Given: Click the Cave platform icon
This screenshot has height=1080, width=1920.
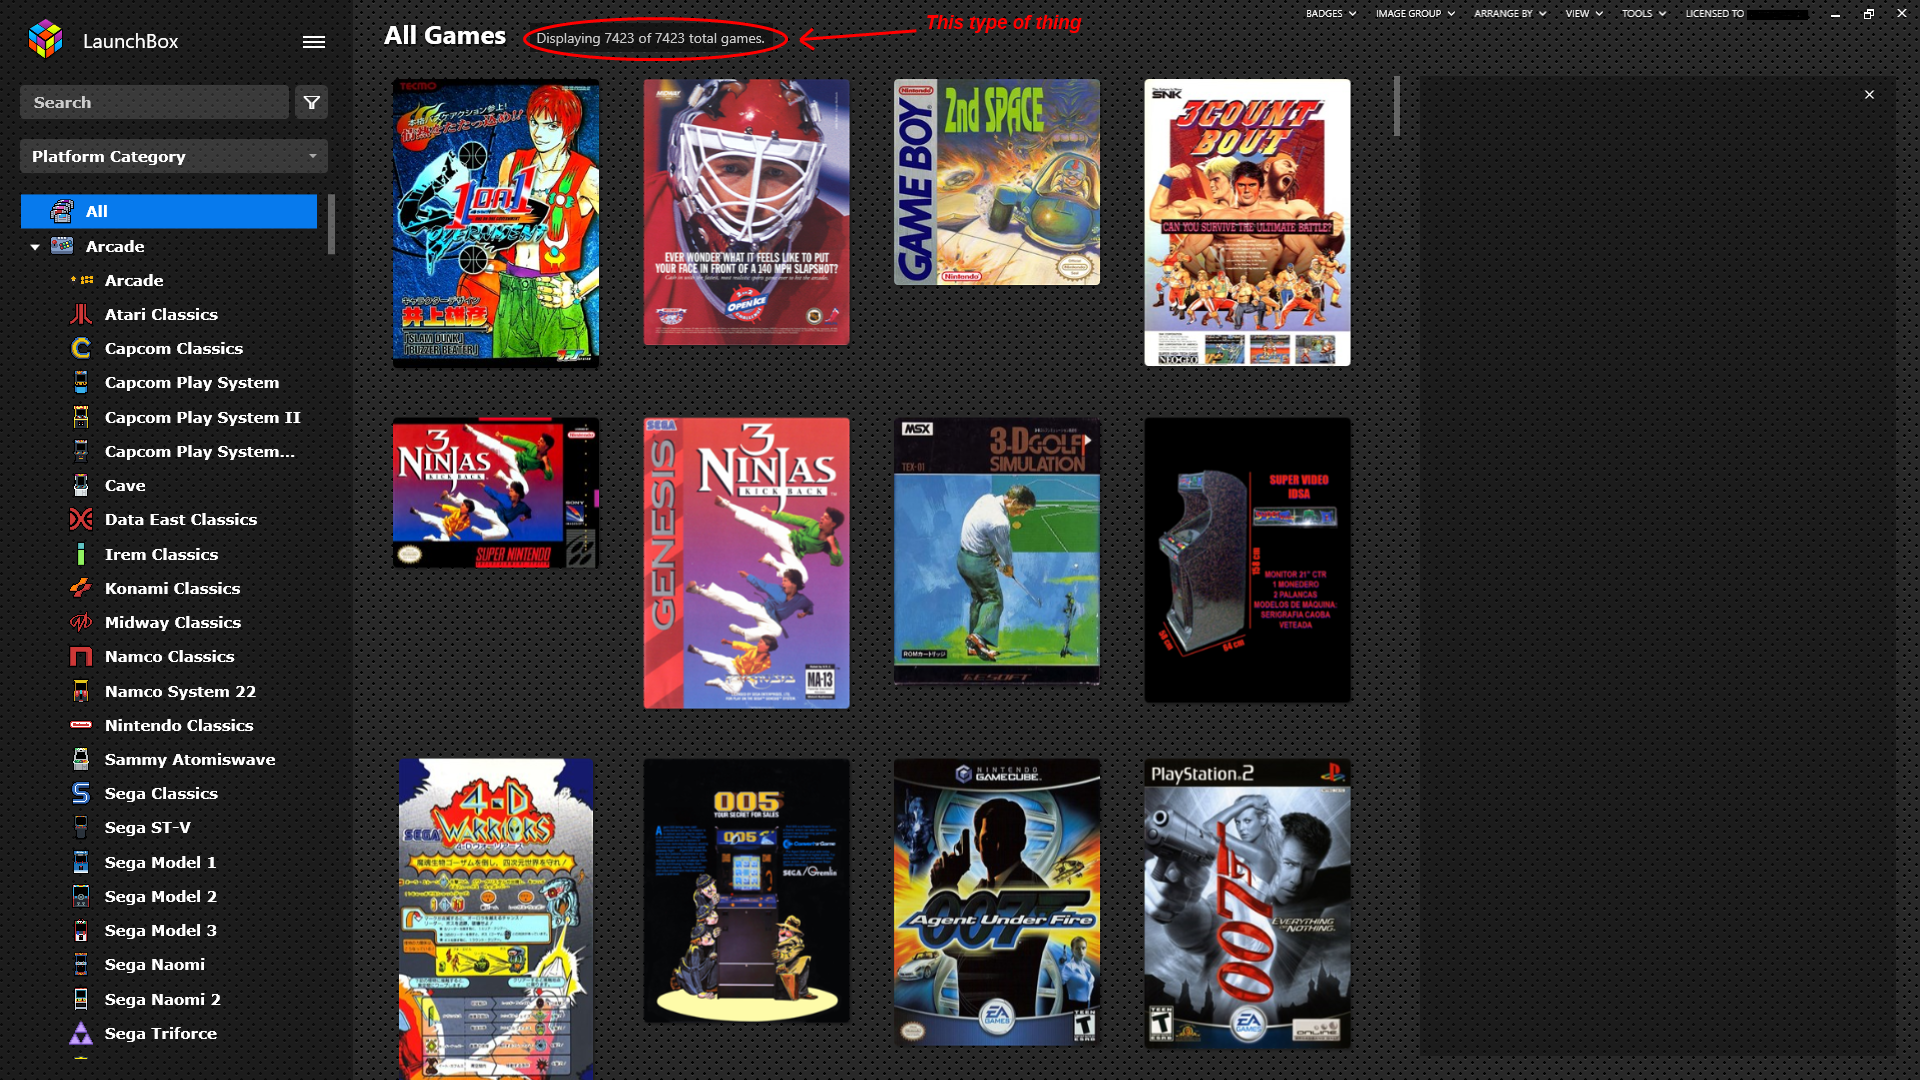Looking at the screenshot, I should click(81, 485).
